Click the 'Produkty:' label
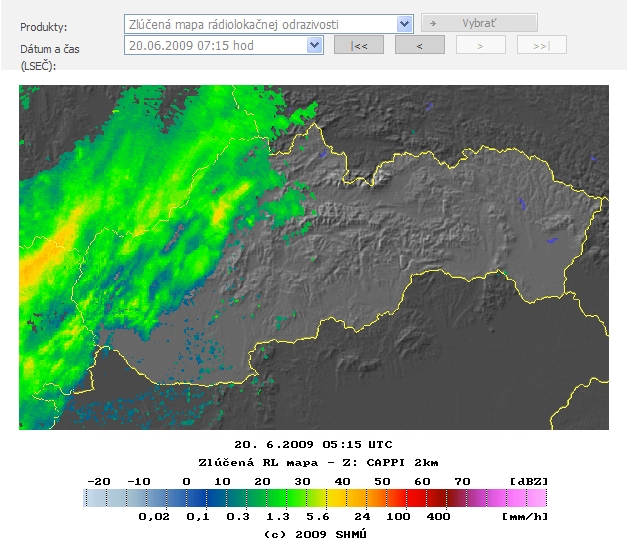This screenshot has height=547, width=644. click(44, 24)
